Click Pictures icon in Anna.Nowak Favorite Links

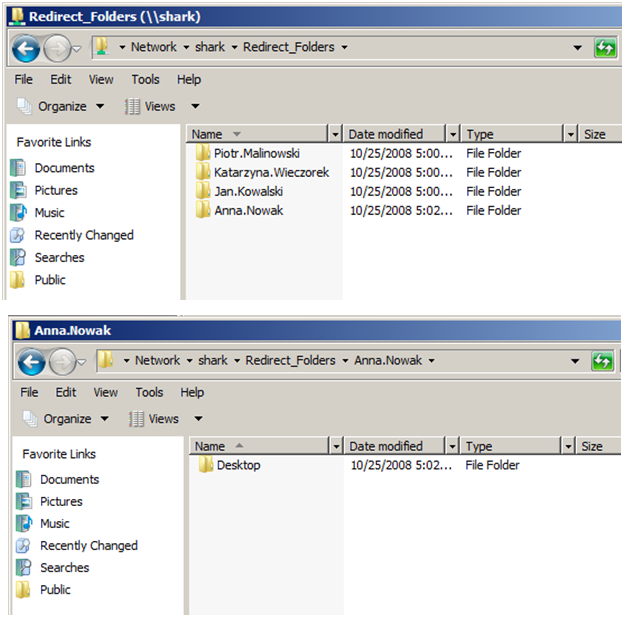click(24, 501)
